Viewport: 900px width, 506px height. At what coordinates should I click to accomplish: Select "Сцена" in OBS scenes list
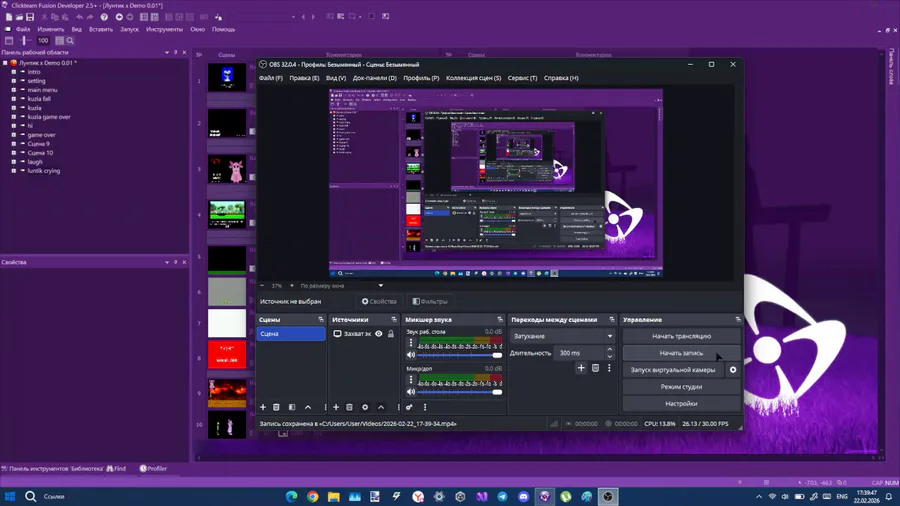click(x=291, y=334)
